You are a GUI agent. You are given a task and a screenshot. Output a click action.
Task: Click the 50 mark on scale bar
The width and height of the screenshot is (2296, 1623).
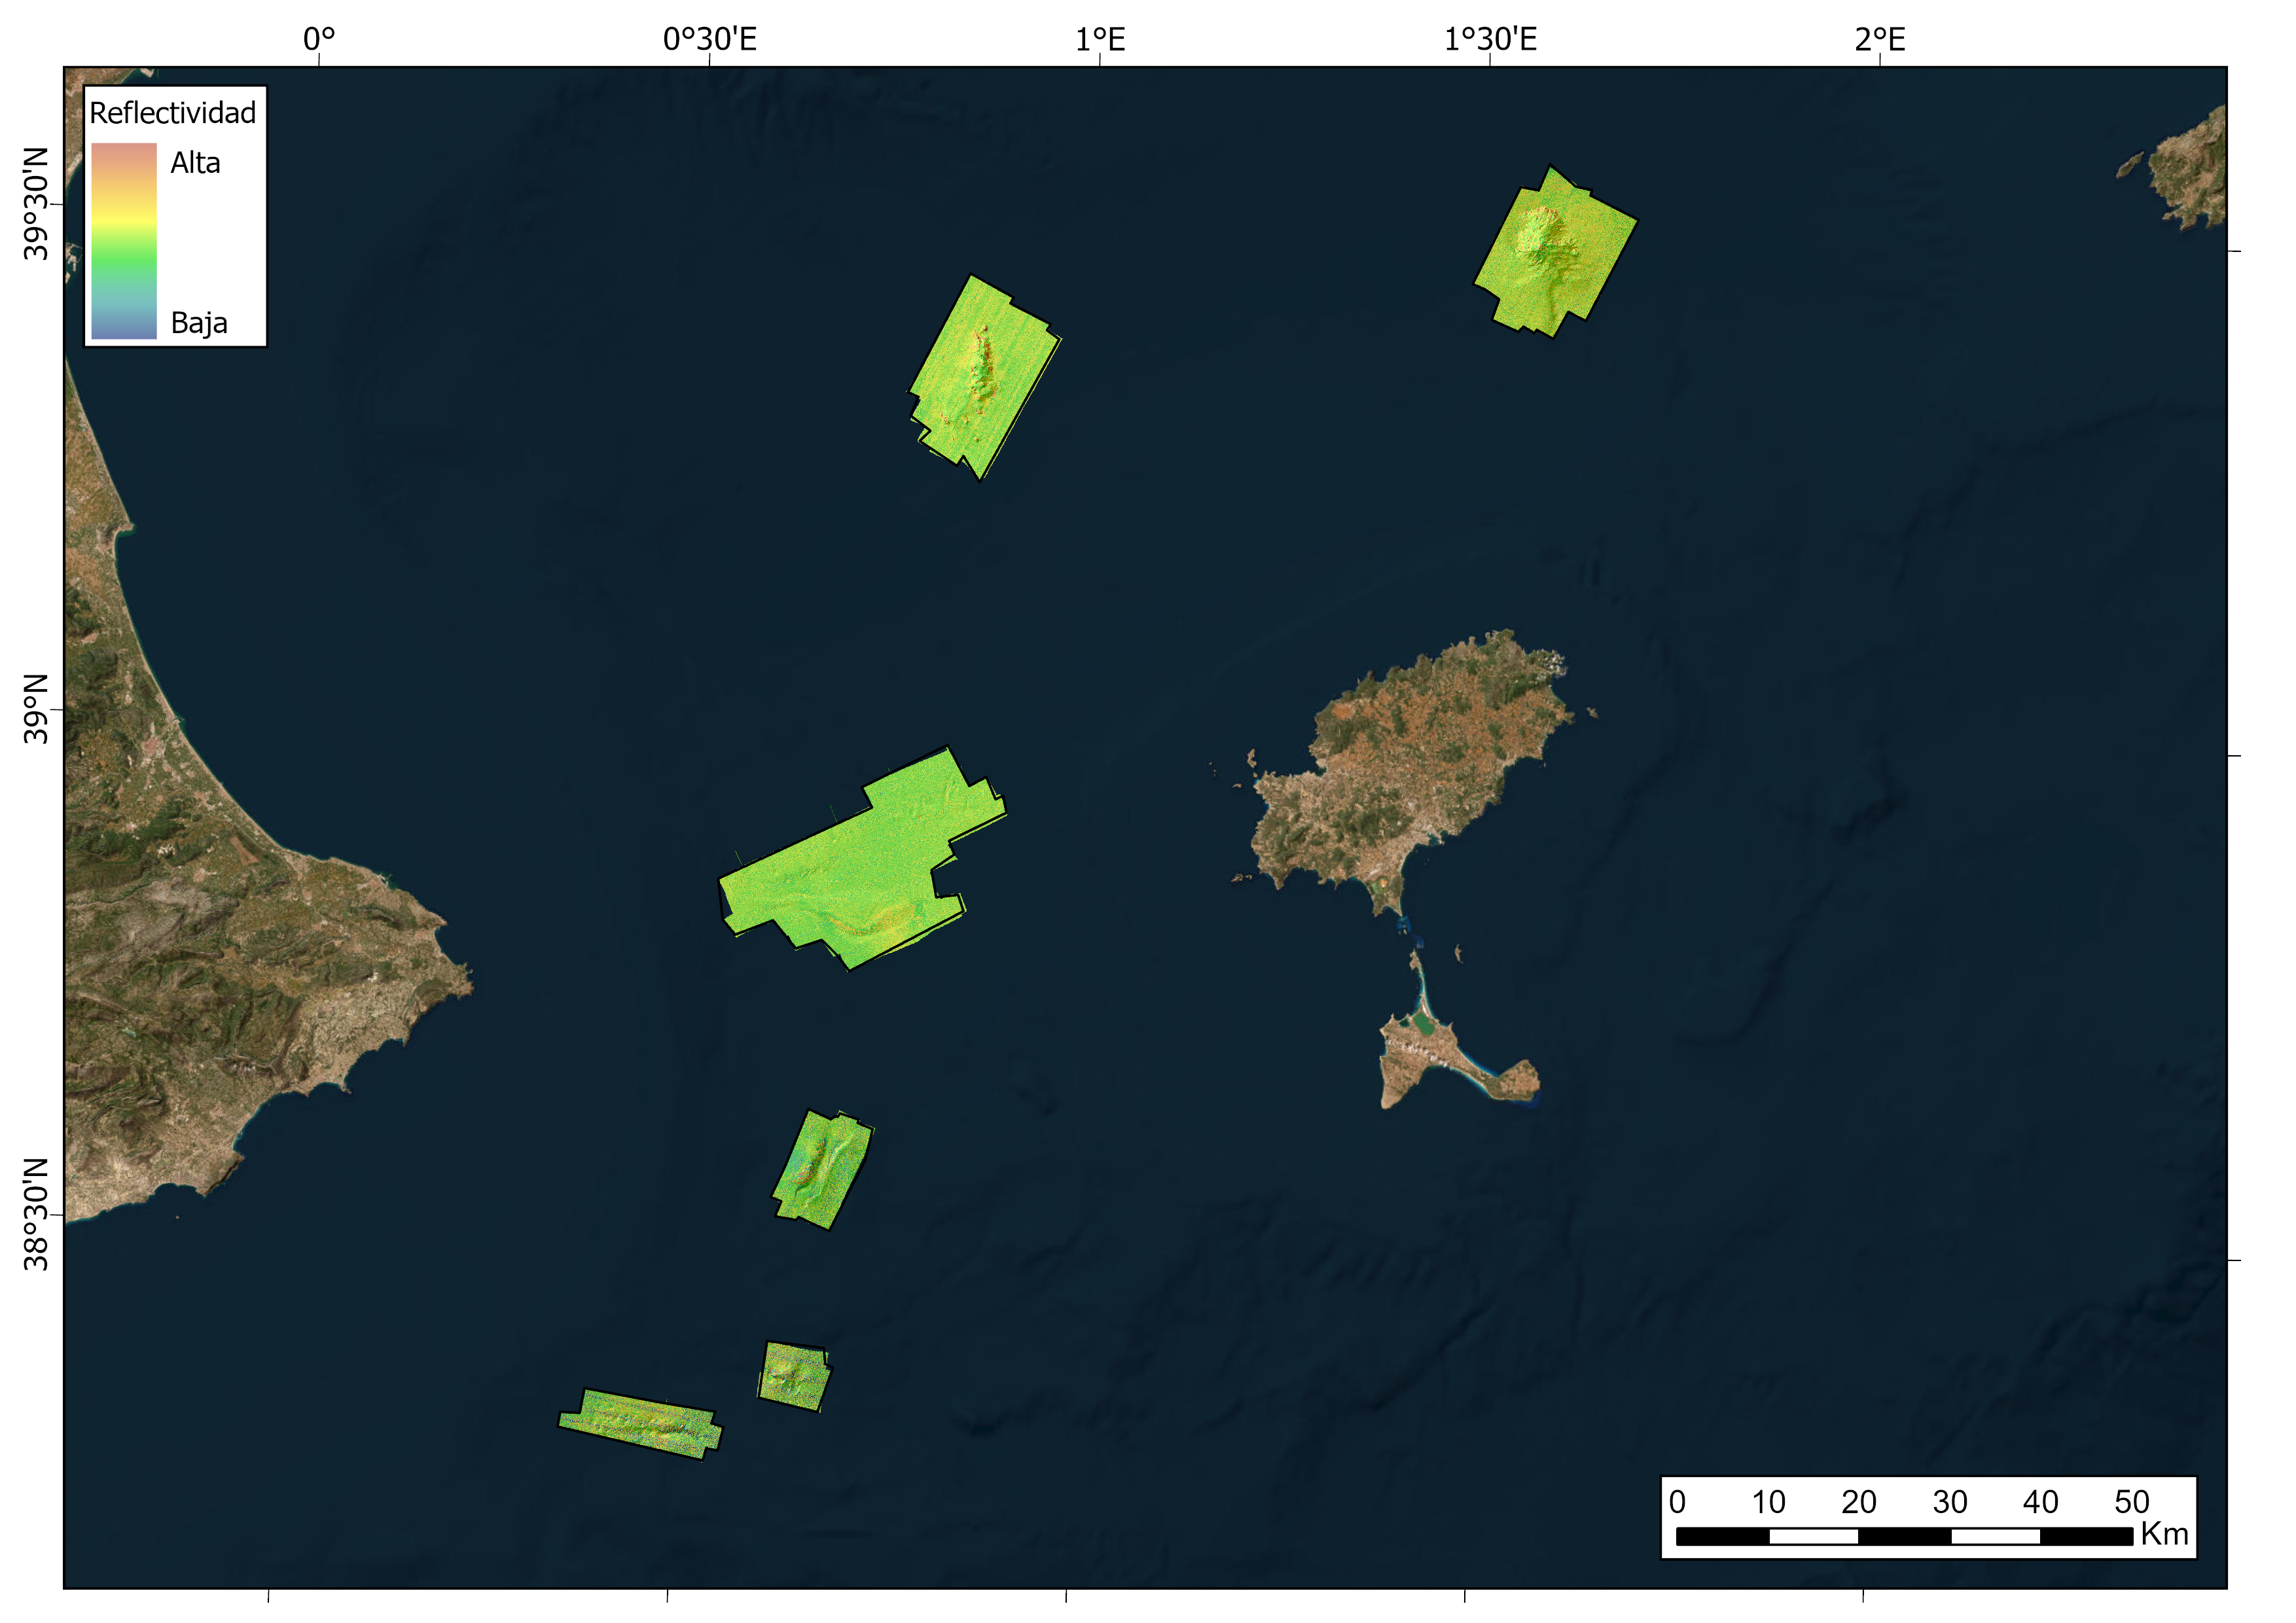(2131, 1502)
